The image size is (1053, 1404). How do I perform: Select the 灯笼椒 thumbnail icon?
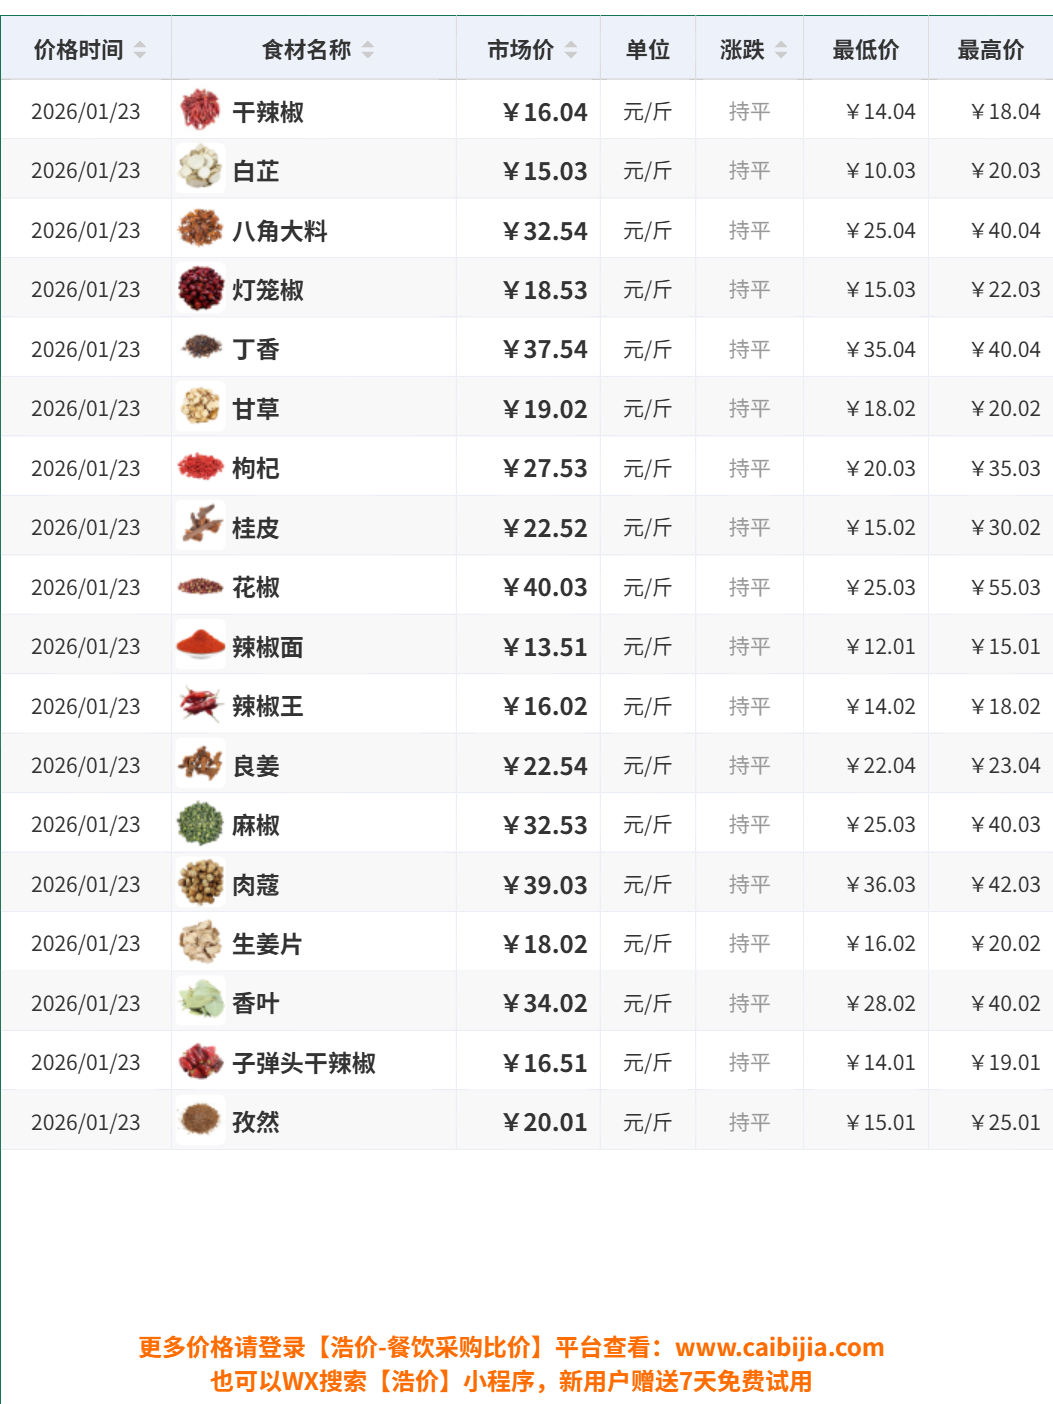201,289
